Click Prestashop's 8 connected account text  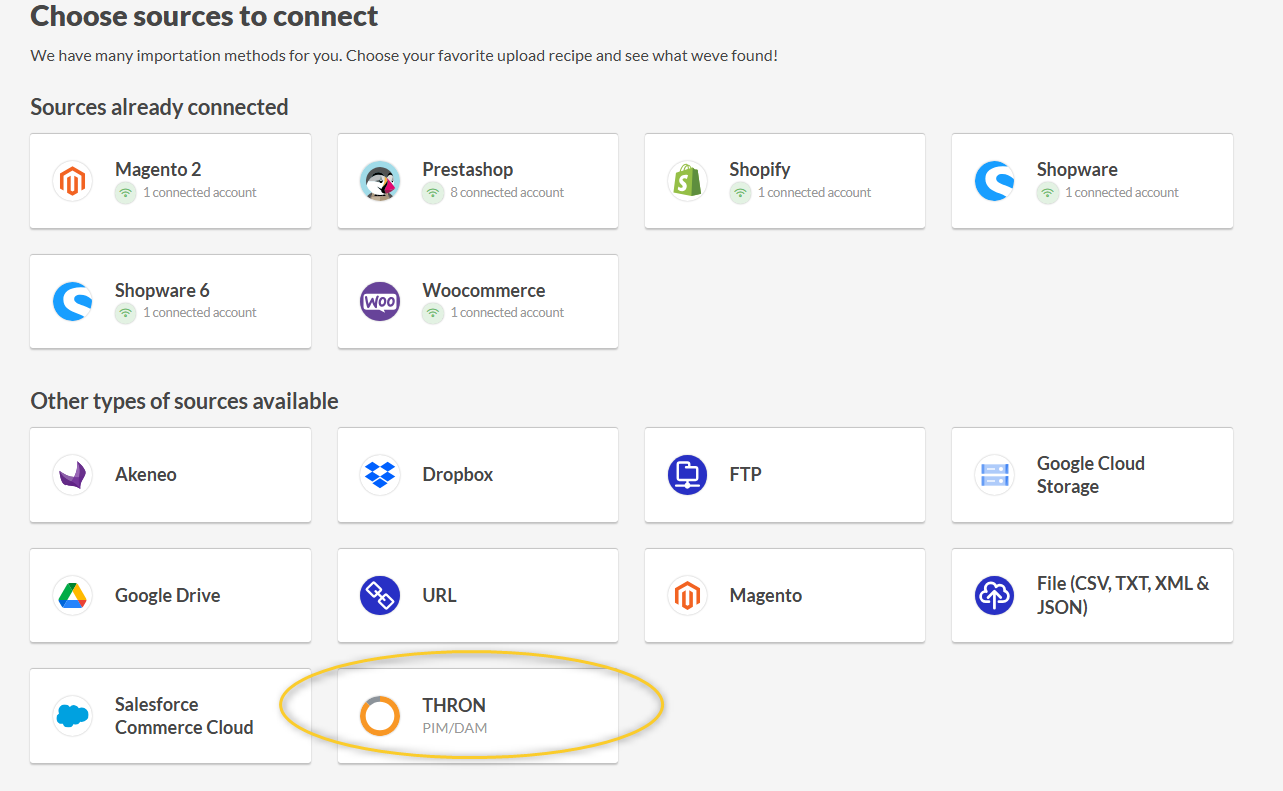point(507,193)
